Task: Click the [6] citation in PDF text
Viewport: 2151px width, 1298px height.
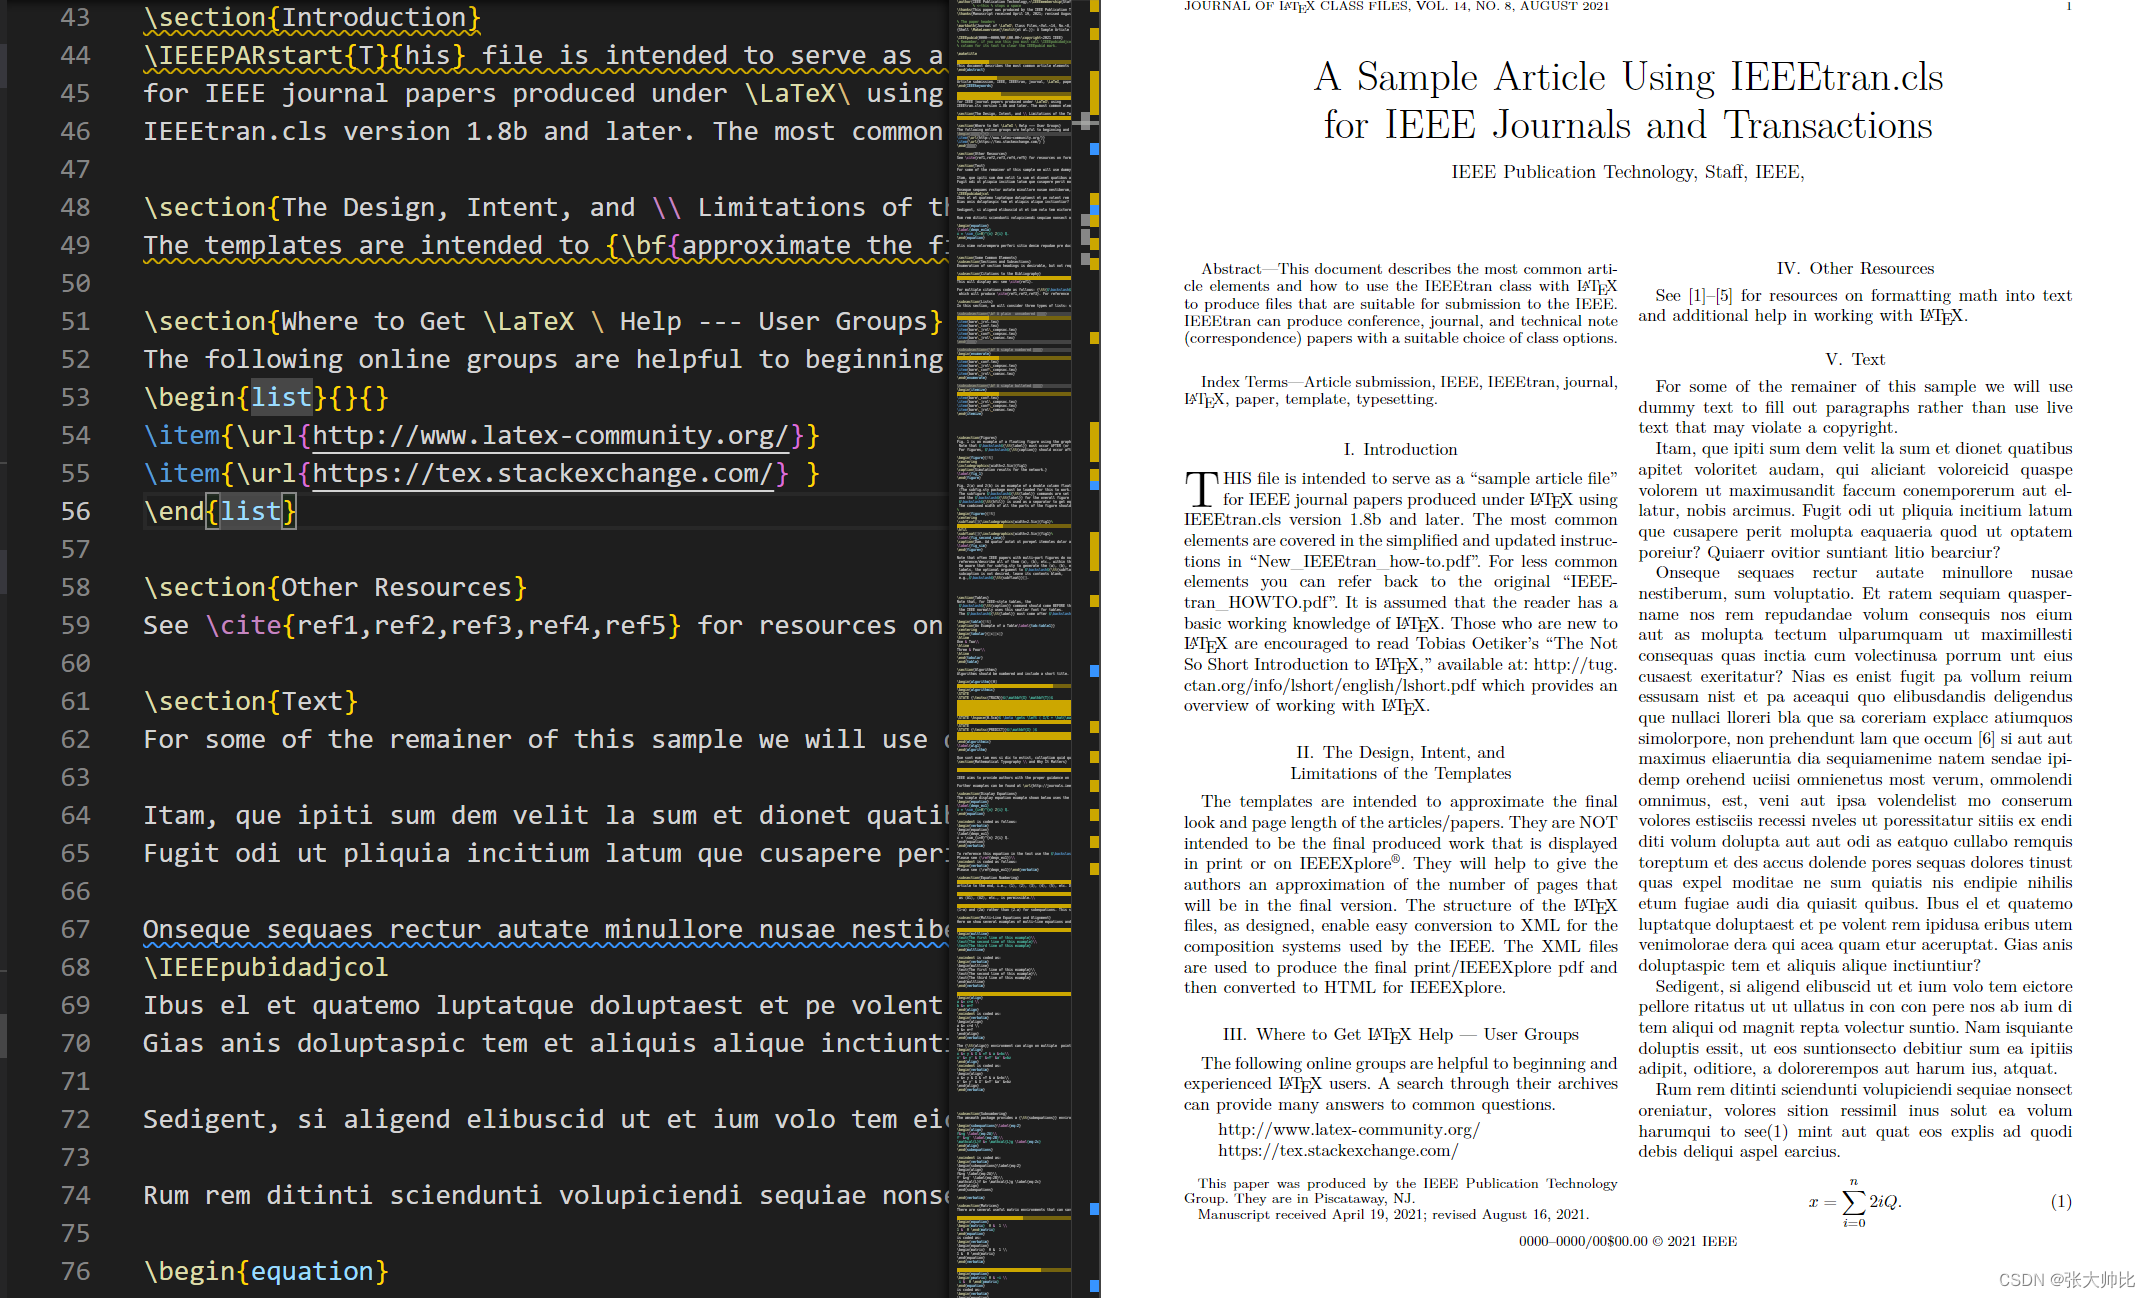Action: [1985, 738]
